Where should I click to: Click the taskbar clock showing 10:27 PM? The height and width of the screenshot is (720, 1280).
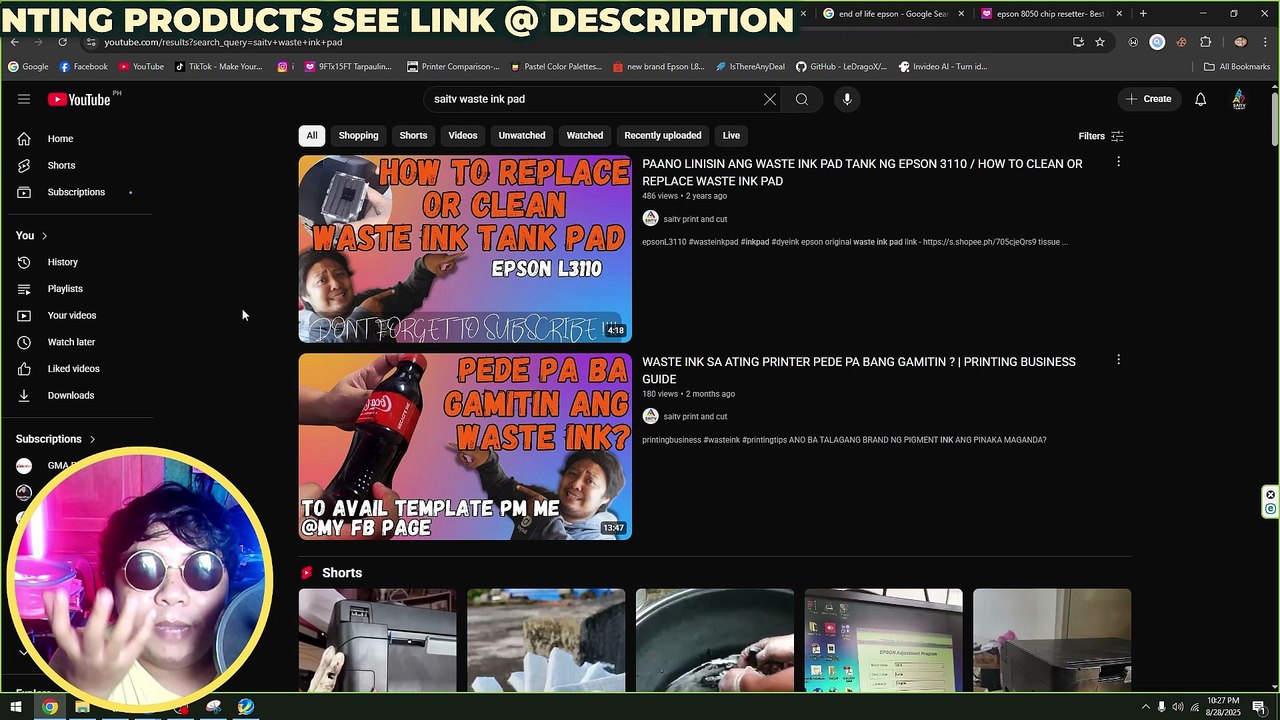pos(1223,707)
